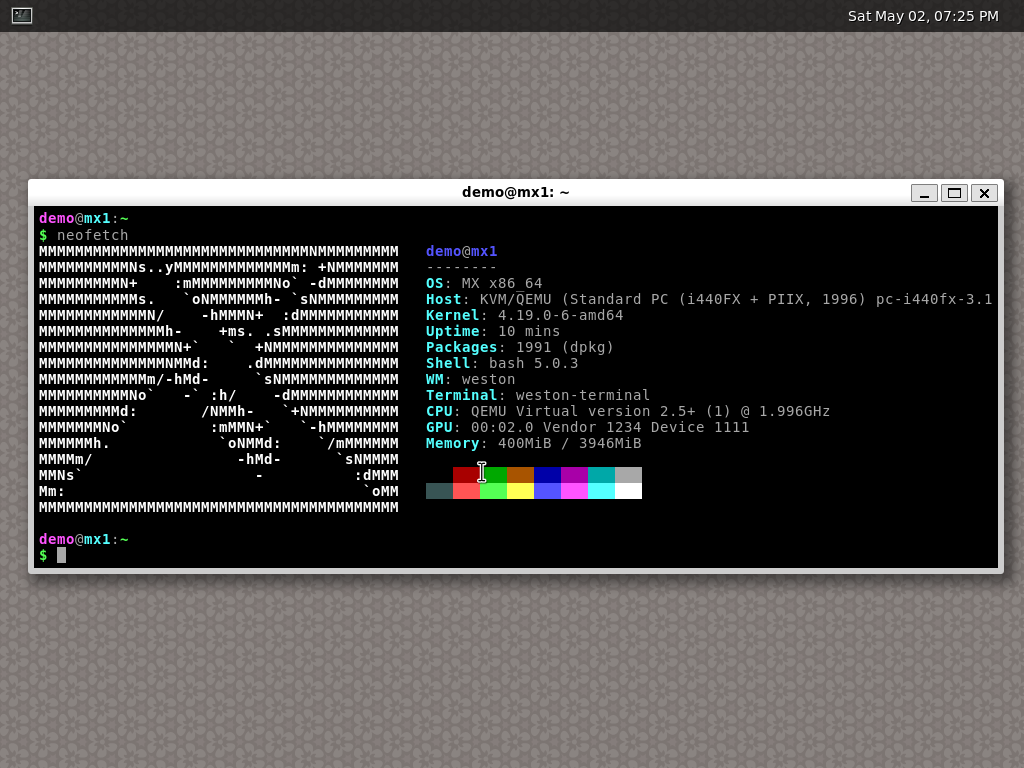Click the teal color block
Viewport: 1024px width, 768px height.
601,475
